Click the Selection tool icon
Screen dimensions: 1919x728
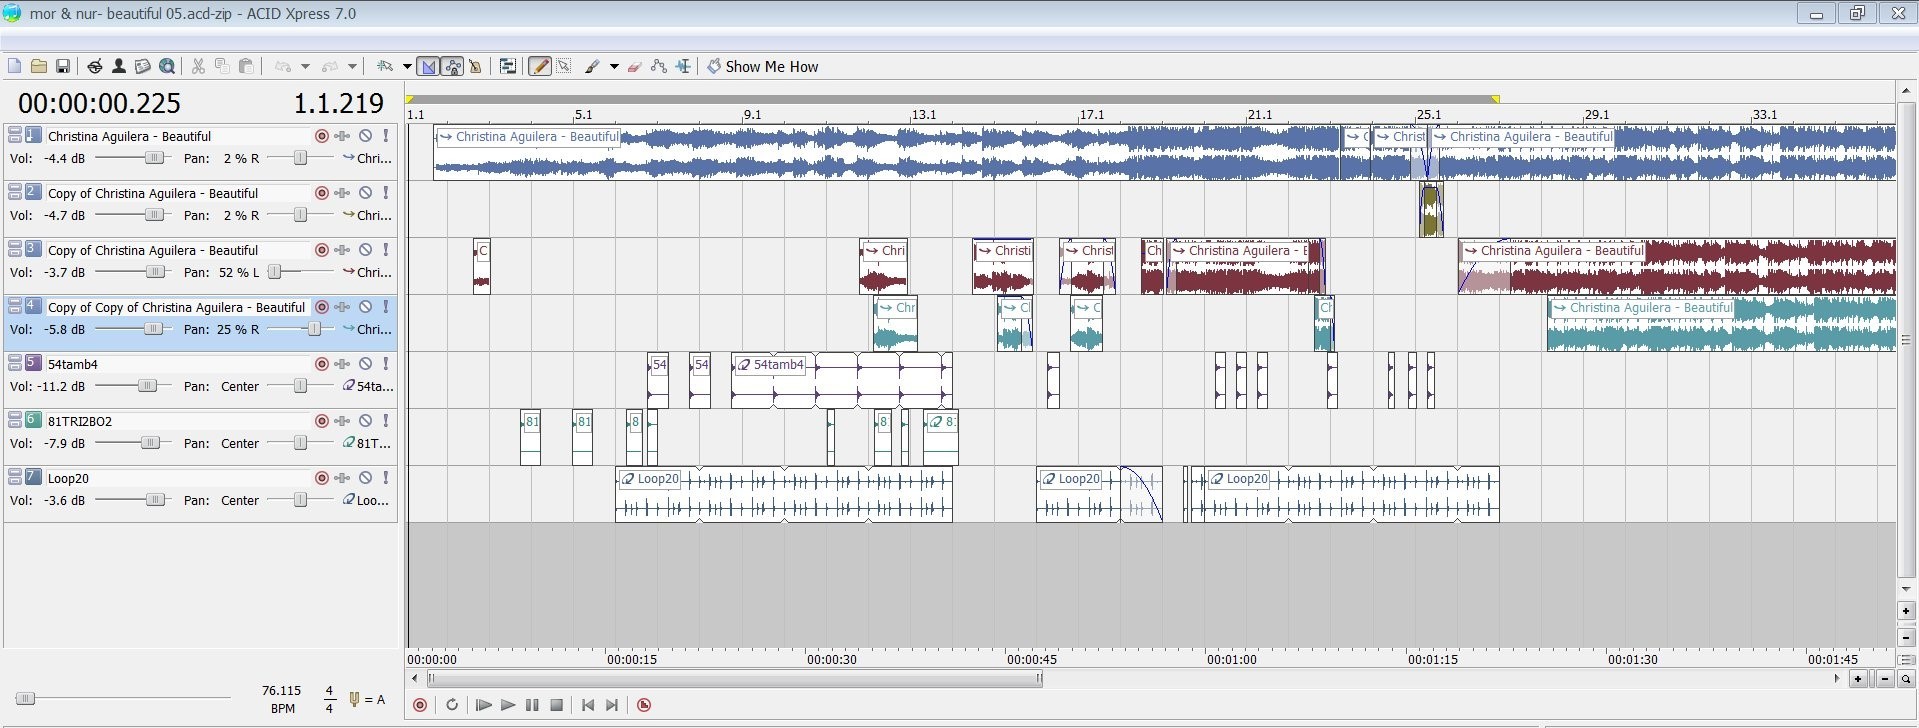564,67
